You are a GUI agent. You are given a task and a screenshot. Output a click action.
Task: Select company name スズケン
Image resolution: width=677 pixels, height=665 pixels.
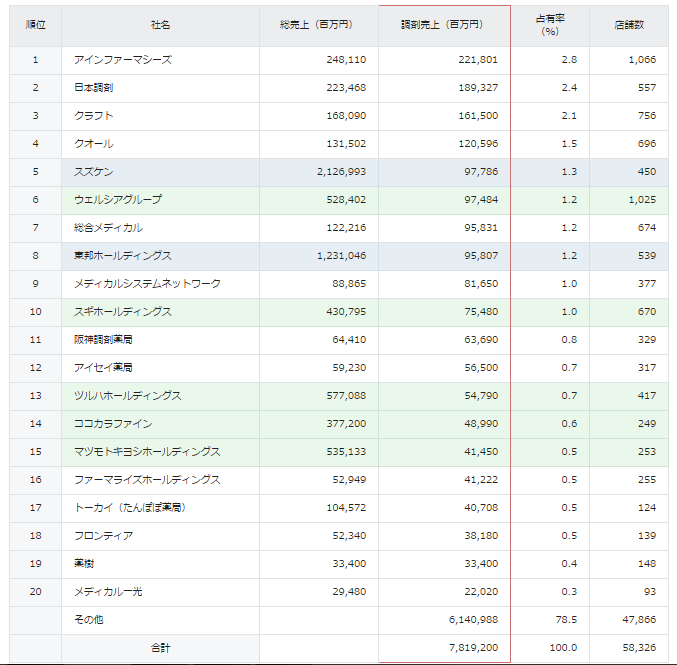93,172
